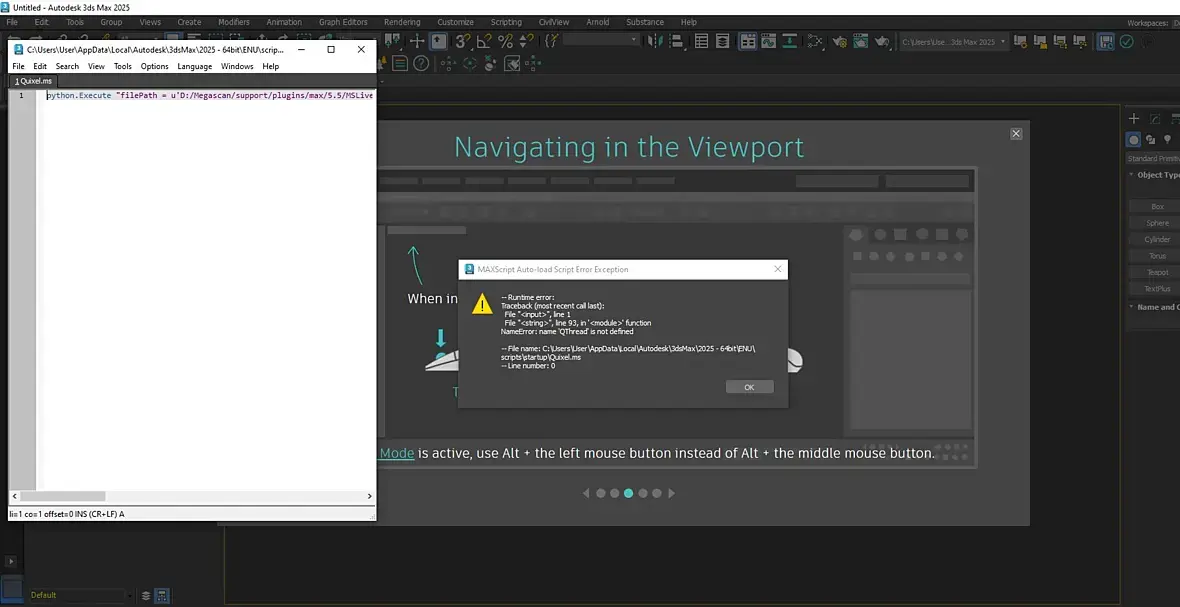Click OK in the script error dialog

(750, 387)
